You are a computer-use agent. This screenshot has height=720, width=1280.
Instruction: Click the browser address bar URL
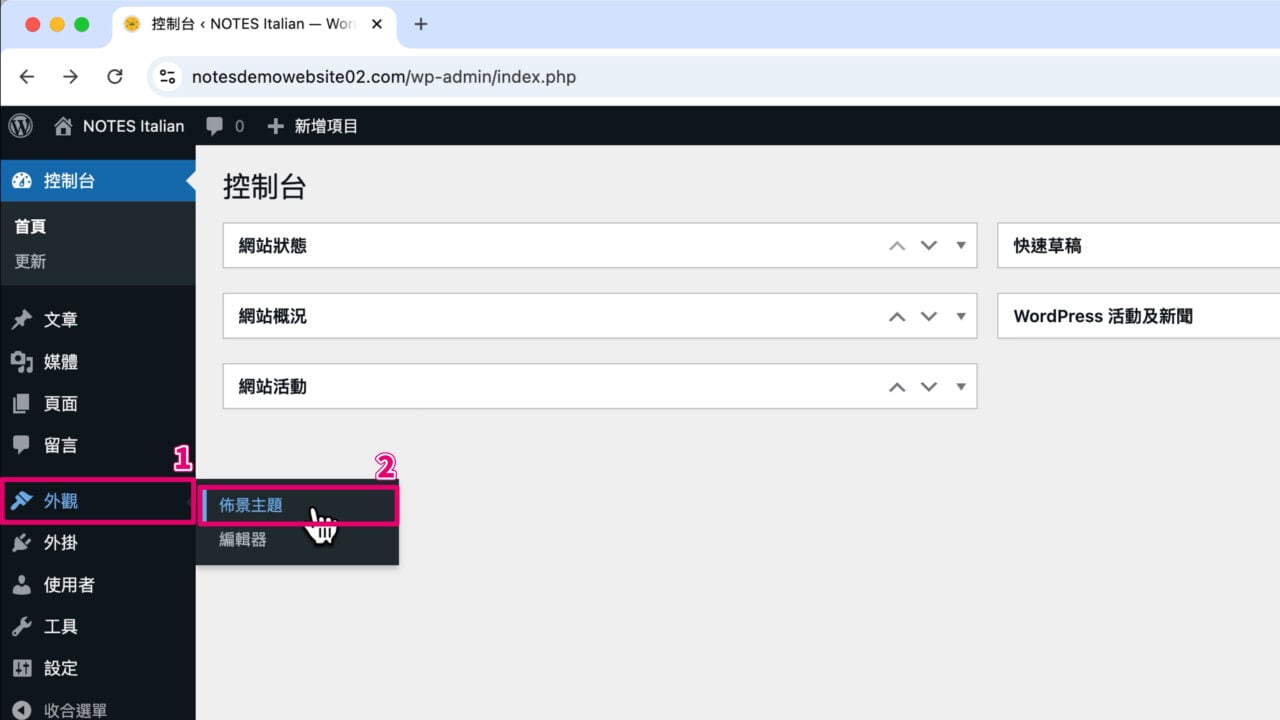coord(384,77)
